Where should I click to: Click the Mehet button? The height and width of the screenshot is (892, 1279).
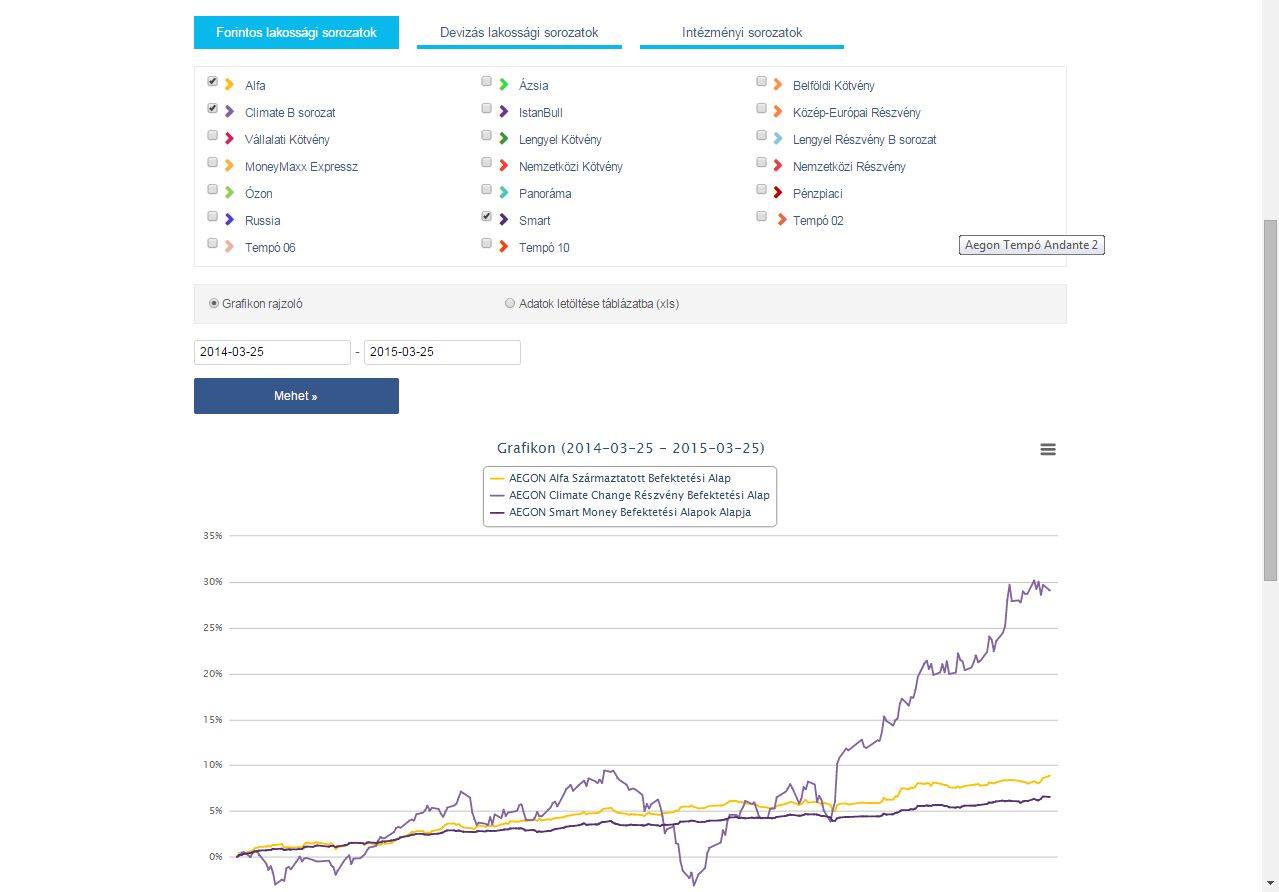296,396
